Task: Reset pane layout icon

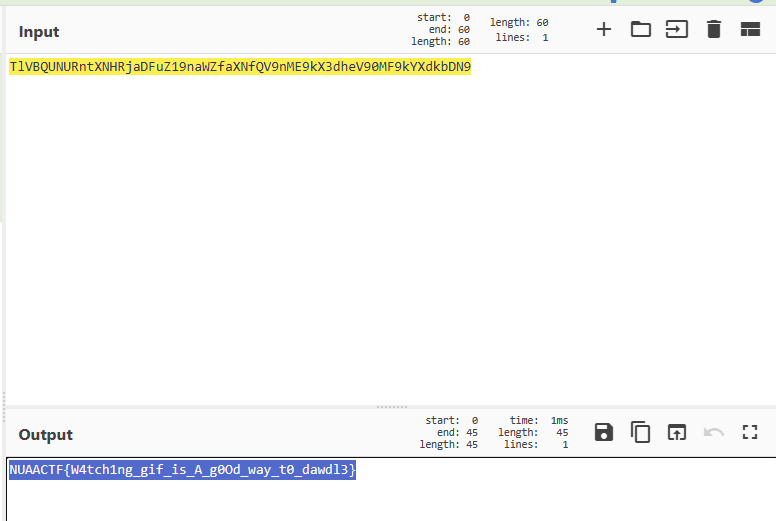Action: [750, 30]
